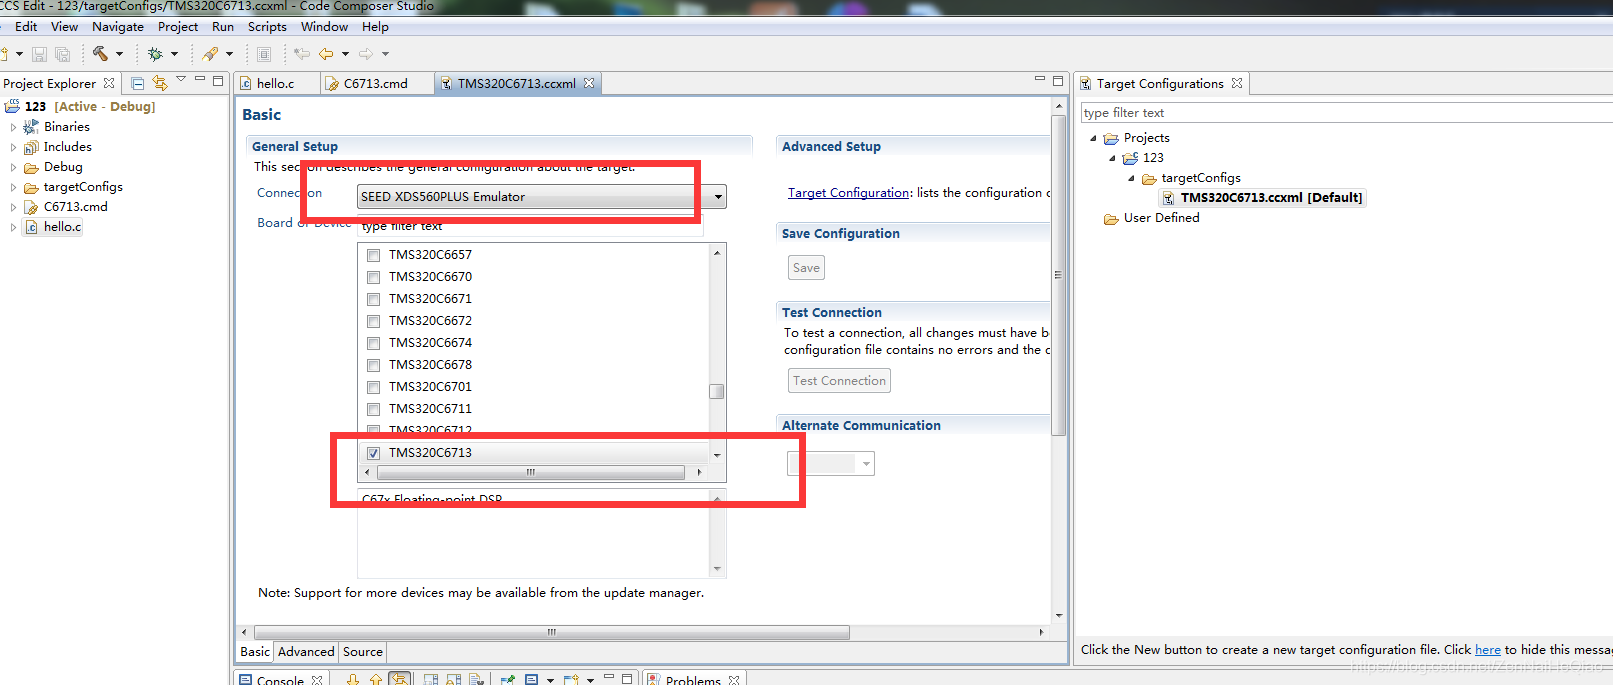Open the Target Configuration link

[x=849, y=193]
